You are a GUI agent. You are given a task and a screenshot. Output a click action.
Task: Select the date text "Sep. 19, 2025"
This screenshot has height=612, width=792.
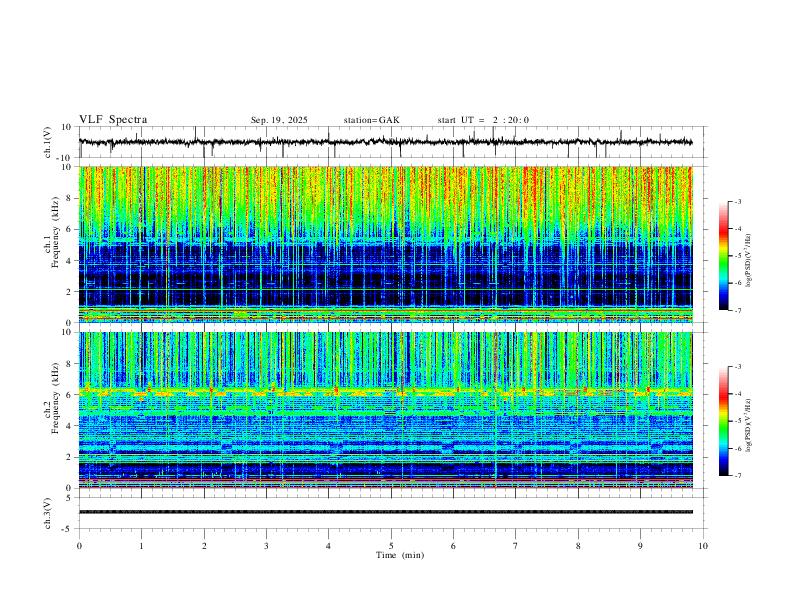coord(279,120)
